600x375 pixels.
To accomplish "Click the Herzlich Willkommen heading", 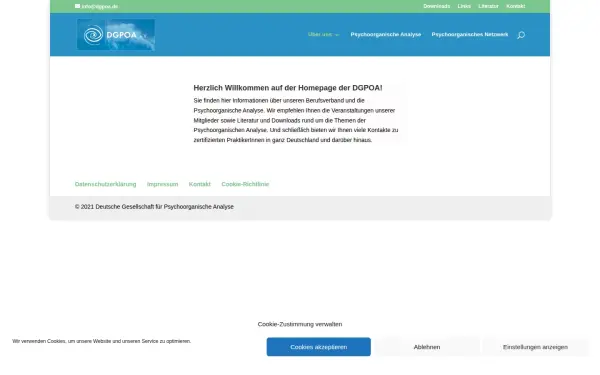I will coord(288,88).
